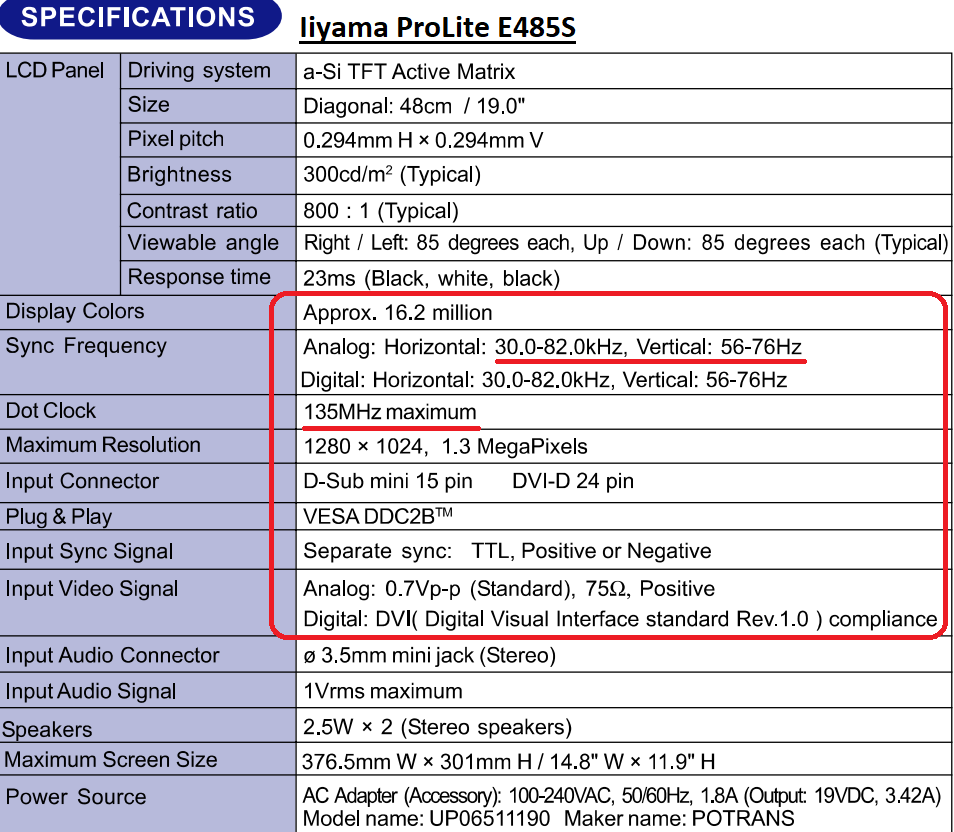Select the "Analog: Horizontal: 30.0-82.0kHz" line
The width and height of the screenshot is (954, 832).
pyautogui.click(x=552, y=347)
